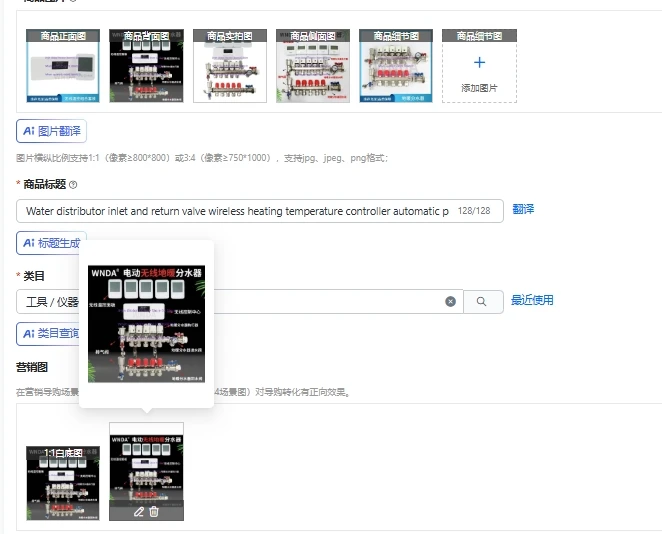Click the AI 图片翻译 button
This screenshot has height=534, width=662.
coord(52,131)
